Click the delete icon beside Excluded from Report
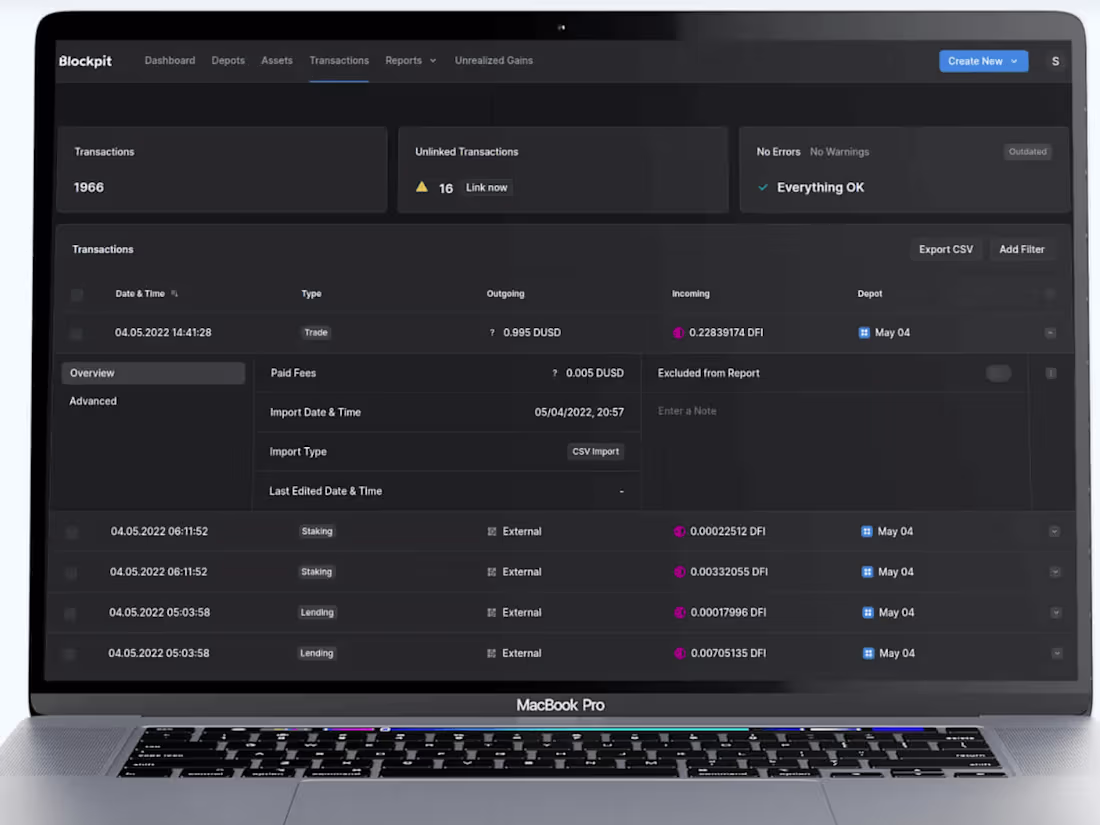Screen dimensions: 1100x825 (1050, 372)
